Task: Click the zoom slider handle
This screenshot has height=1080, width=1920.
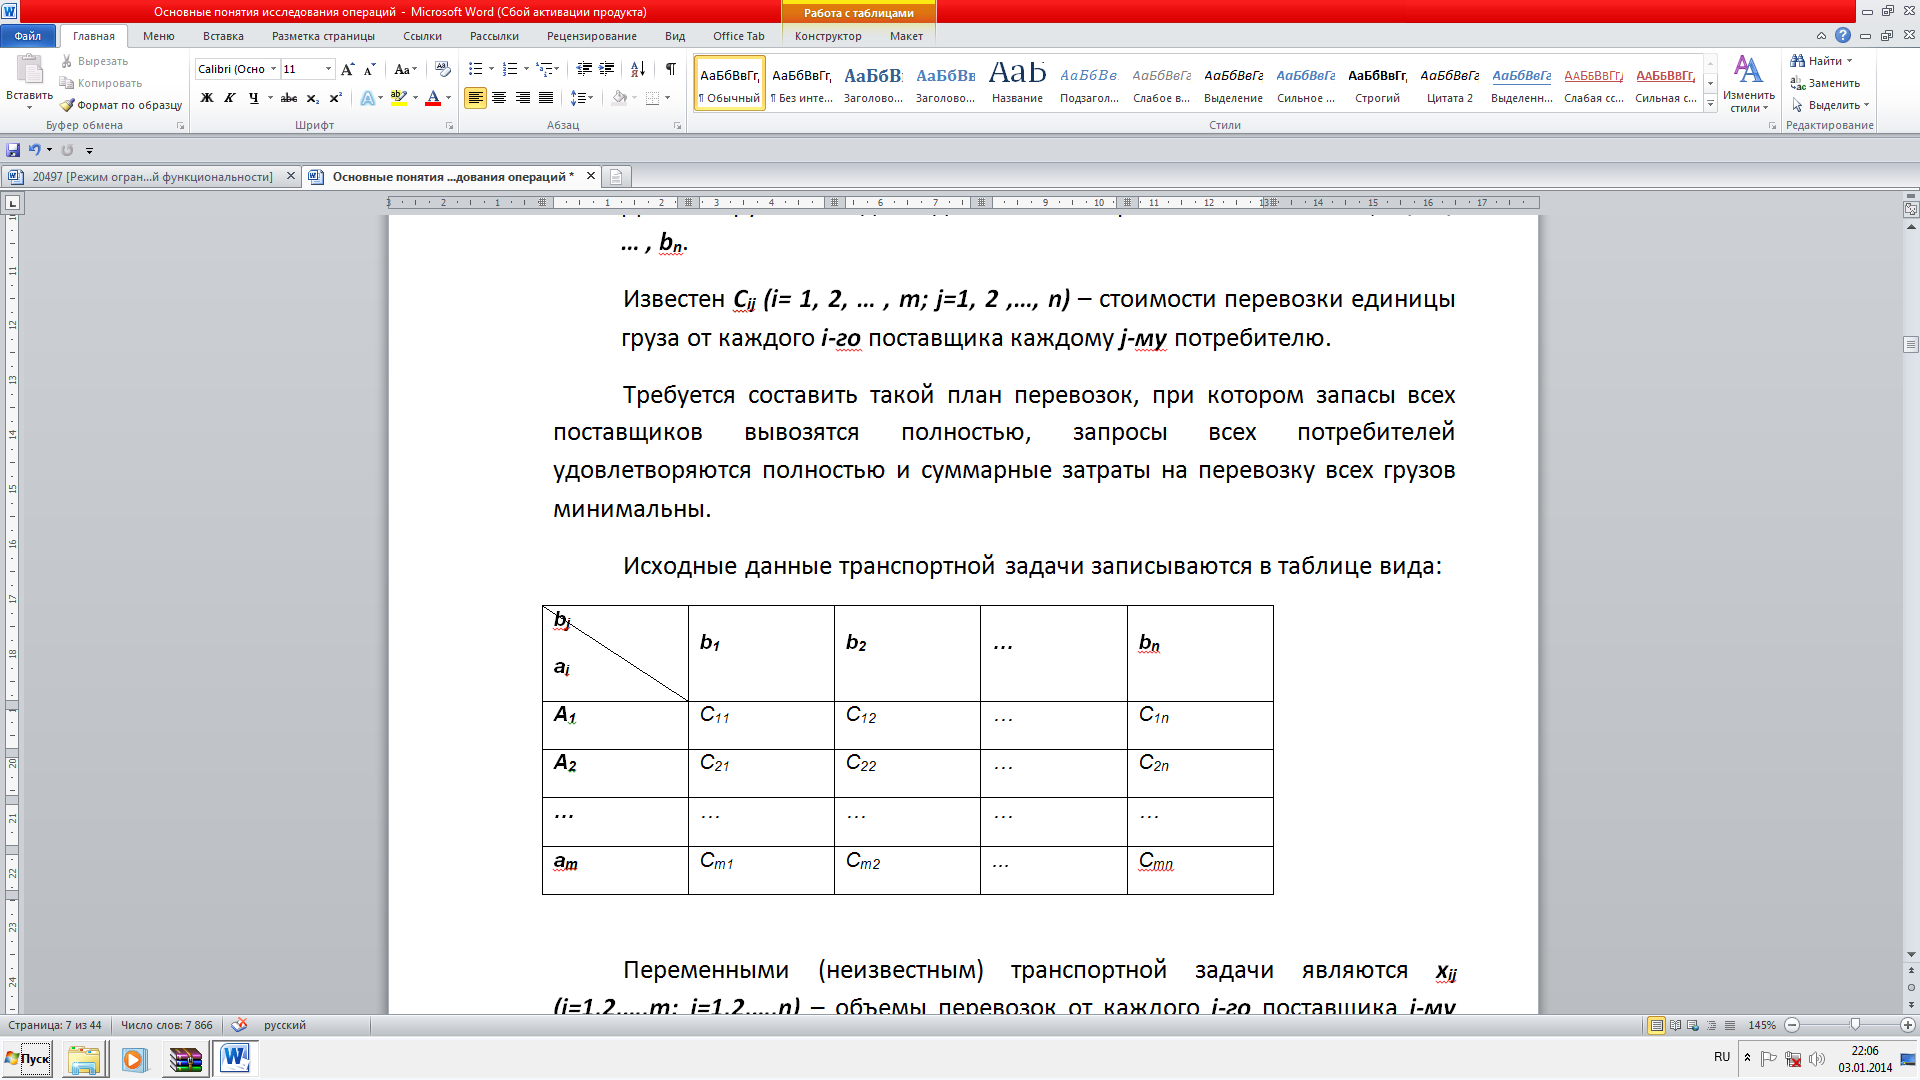Action: [1855, 1025]
